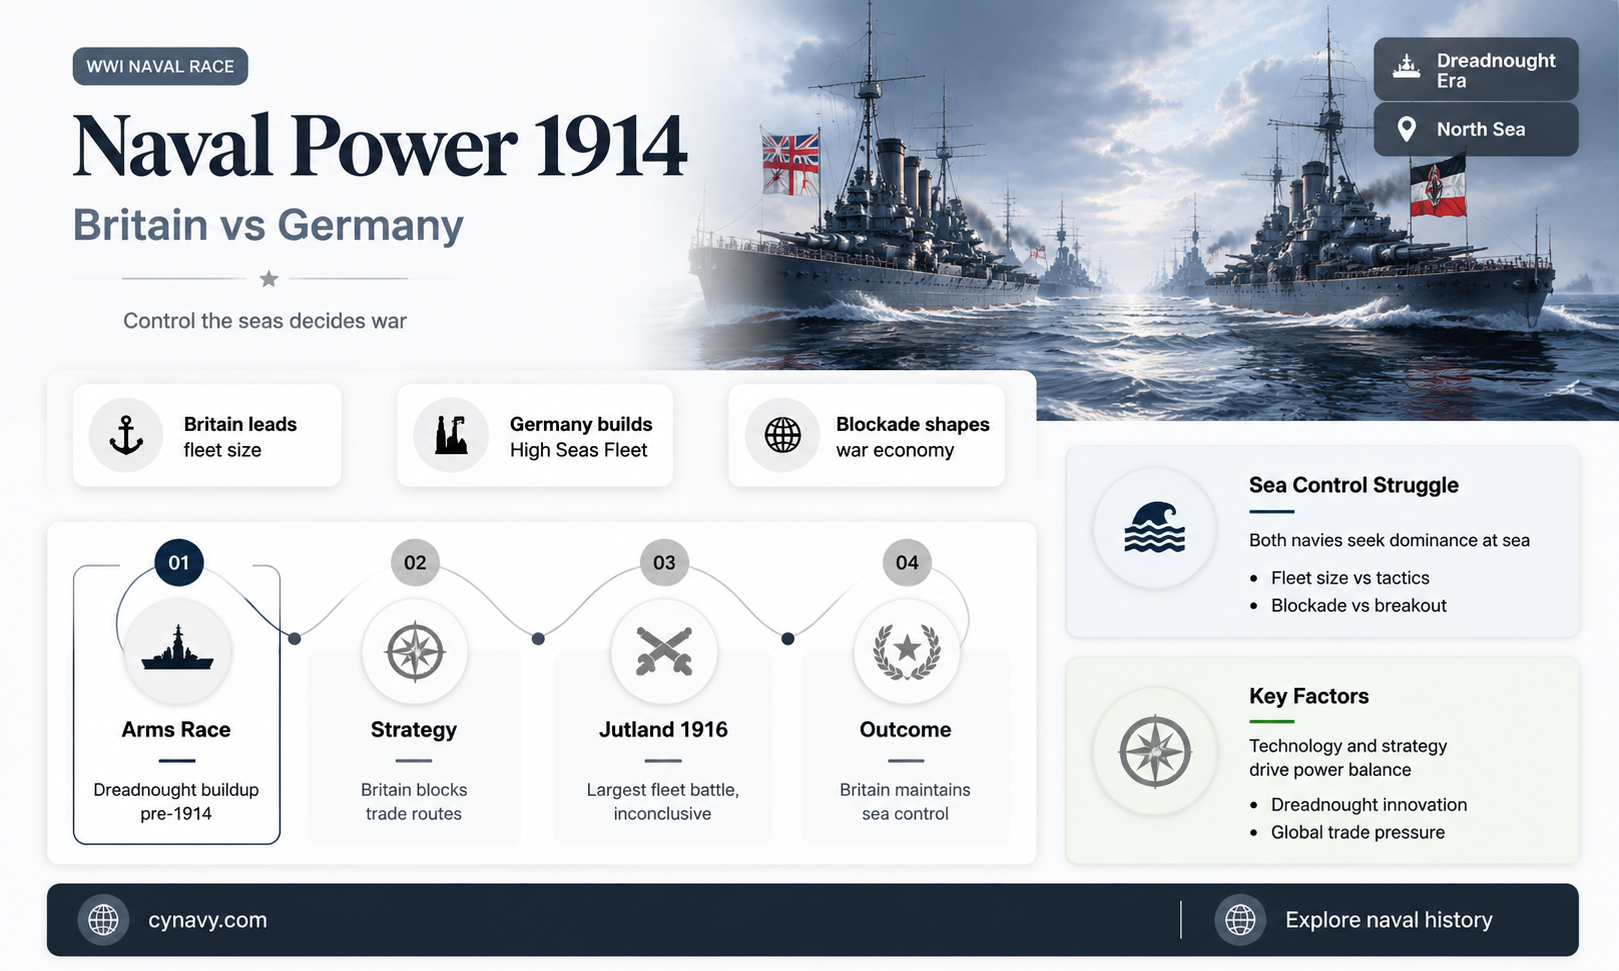Click the Union Jack flag on left battleship
Viewport: 1619px width, 971px height.
790,162
